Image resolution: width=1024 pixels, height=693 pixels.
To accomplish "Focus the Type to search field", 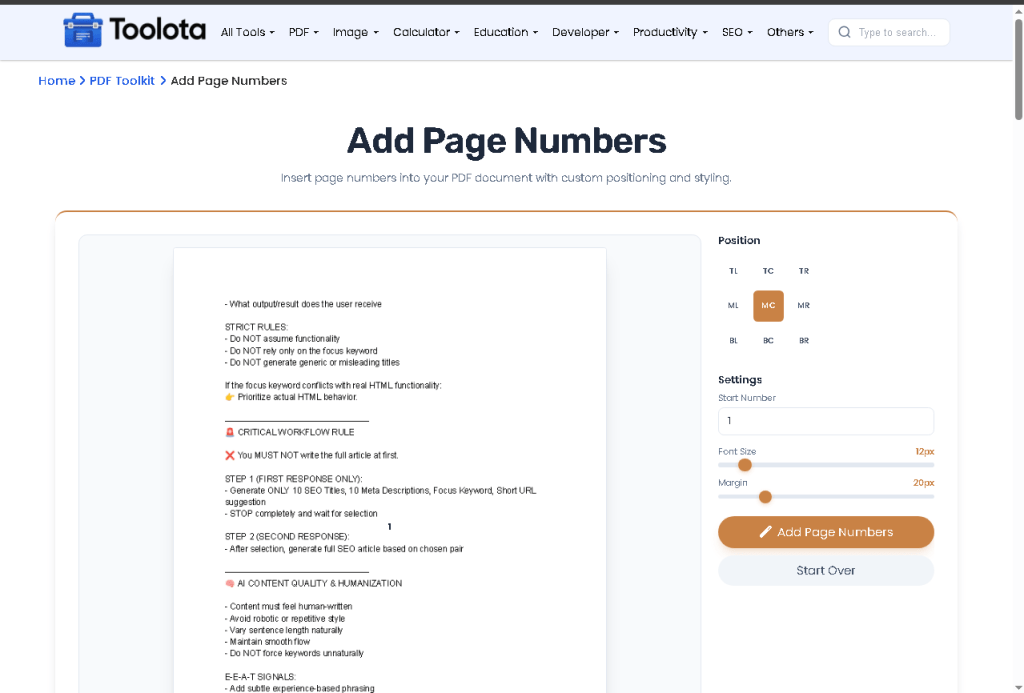I will point(889,32).
